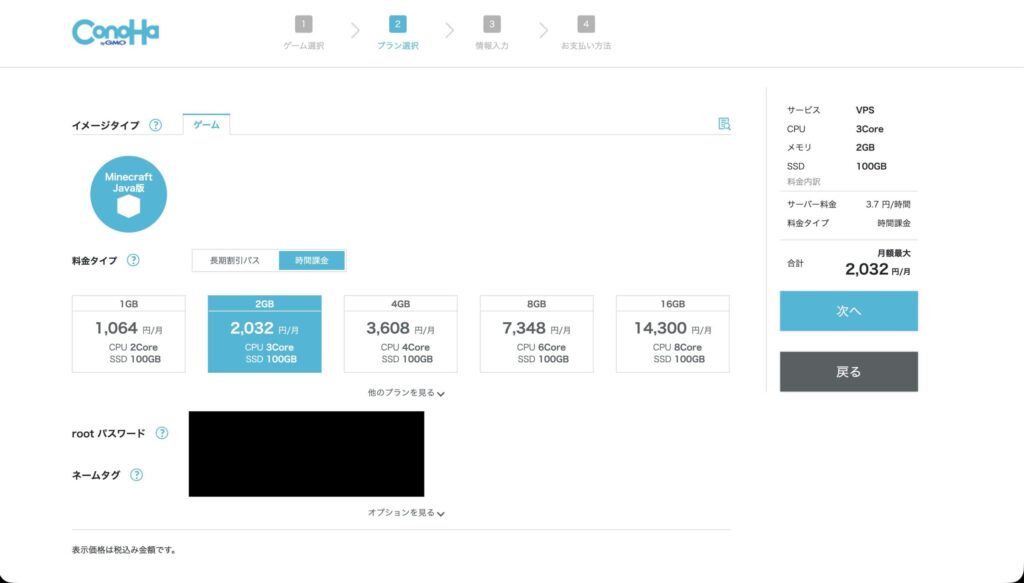This screenshot has width=1024, height=583.
Task: Select the ゲーム tab
Action: 206,125
